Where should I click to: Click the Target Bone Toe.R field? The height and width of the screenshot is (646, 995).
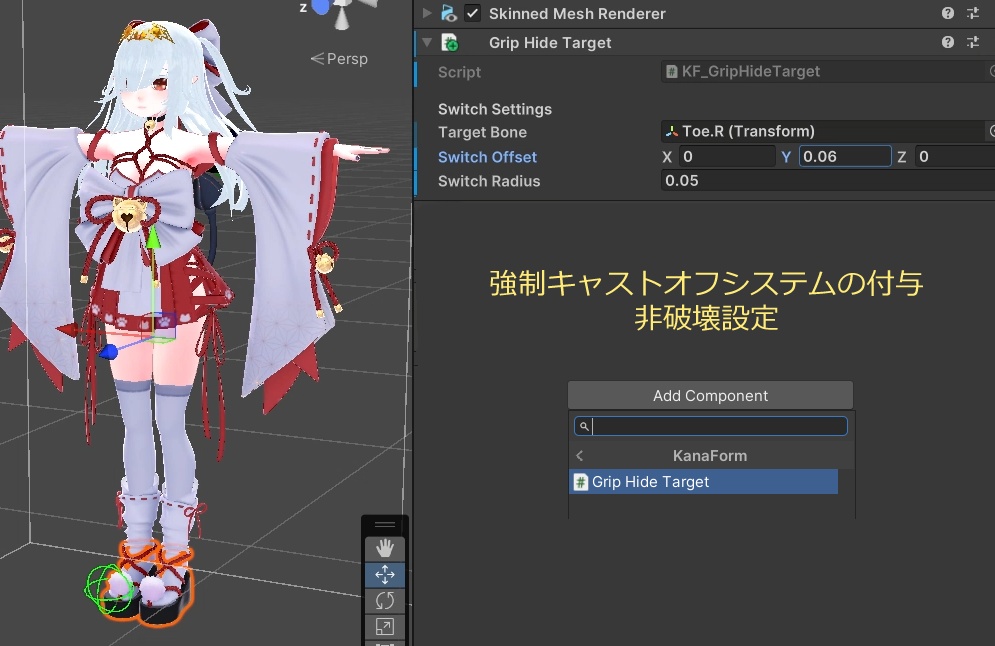pyautogui.click(x=823, y=131)
